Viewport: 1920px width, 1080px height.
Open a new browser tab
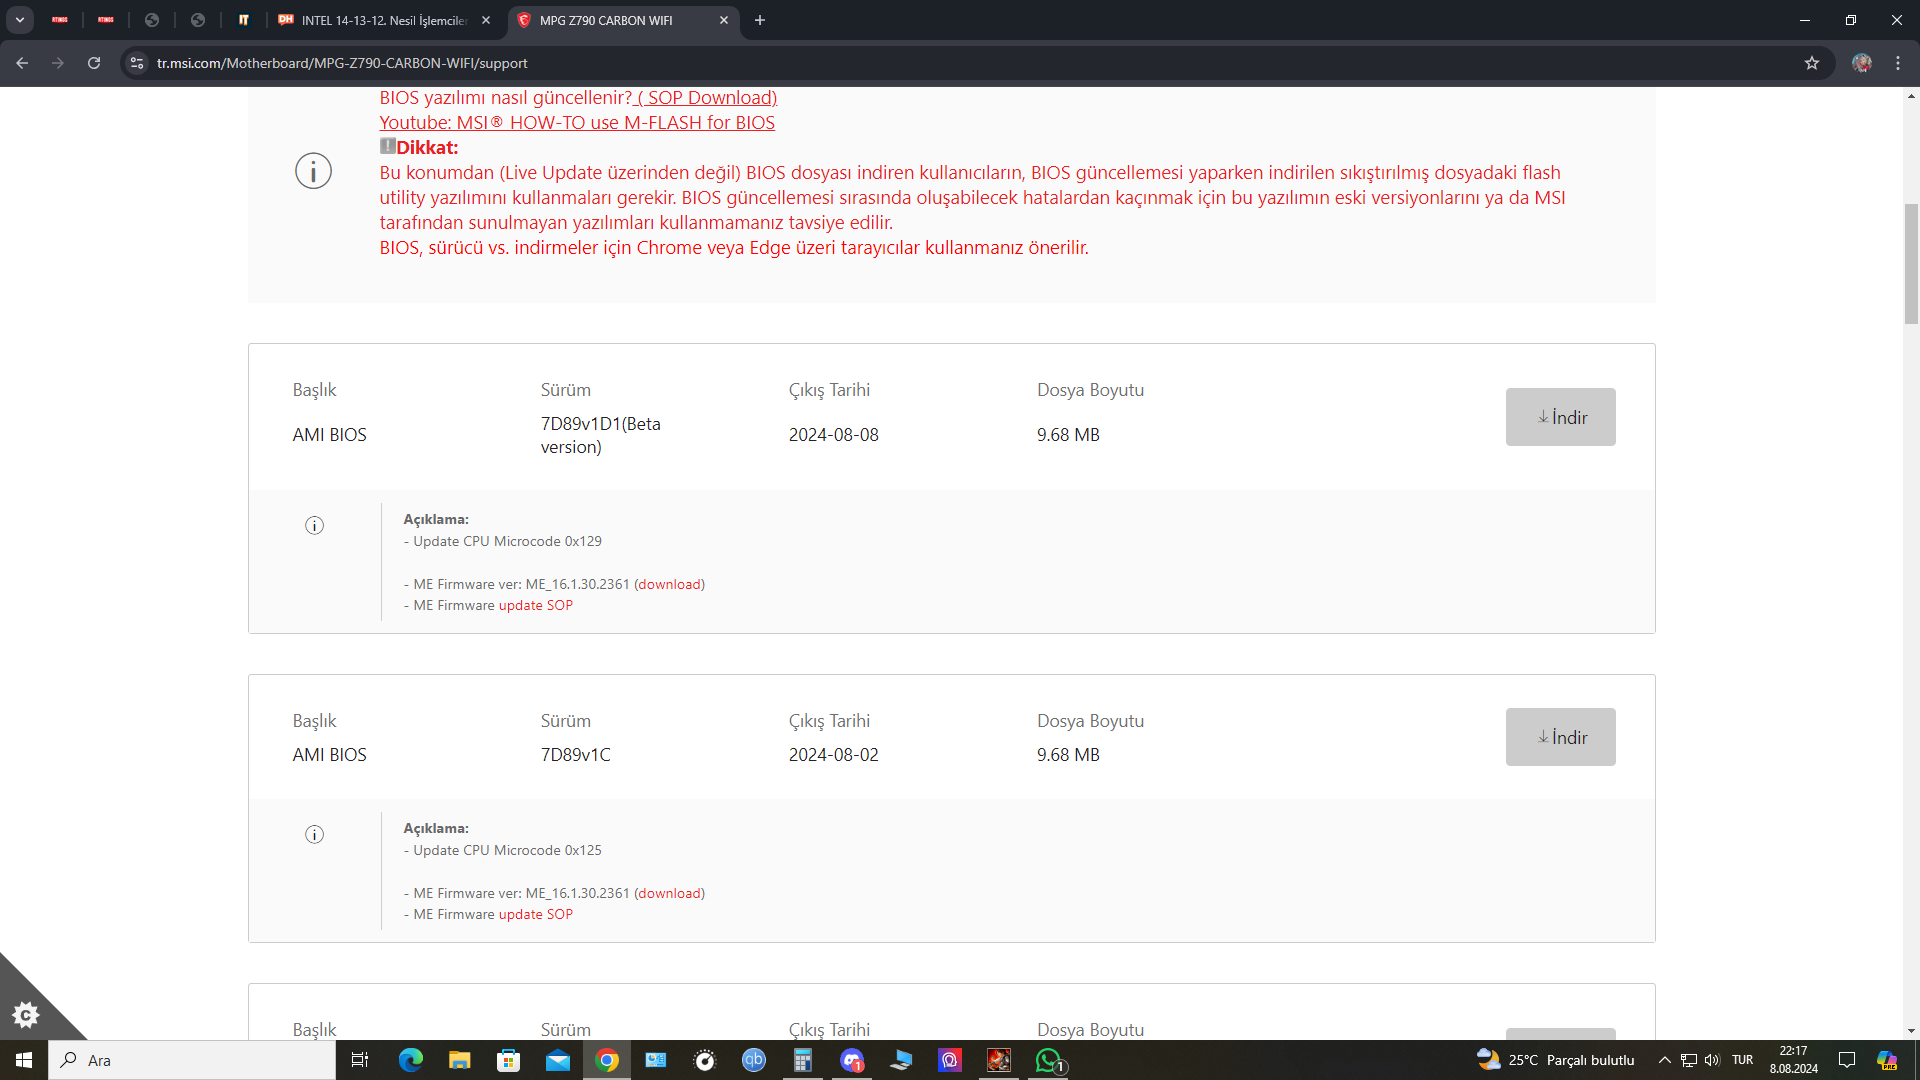760,20
